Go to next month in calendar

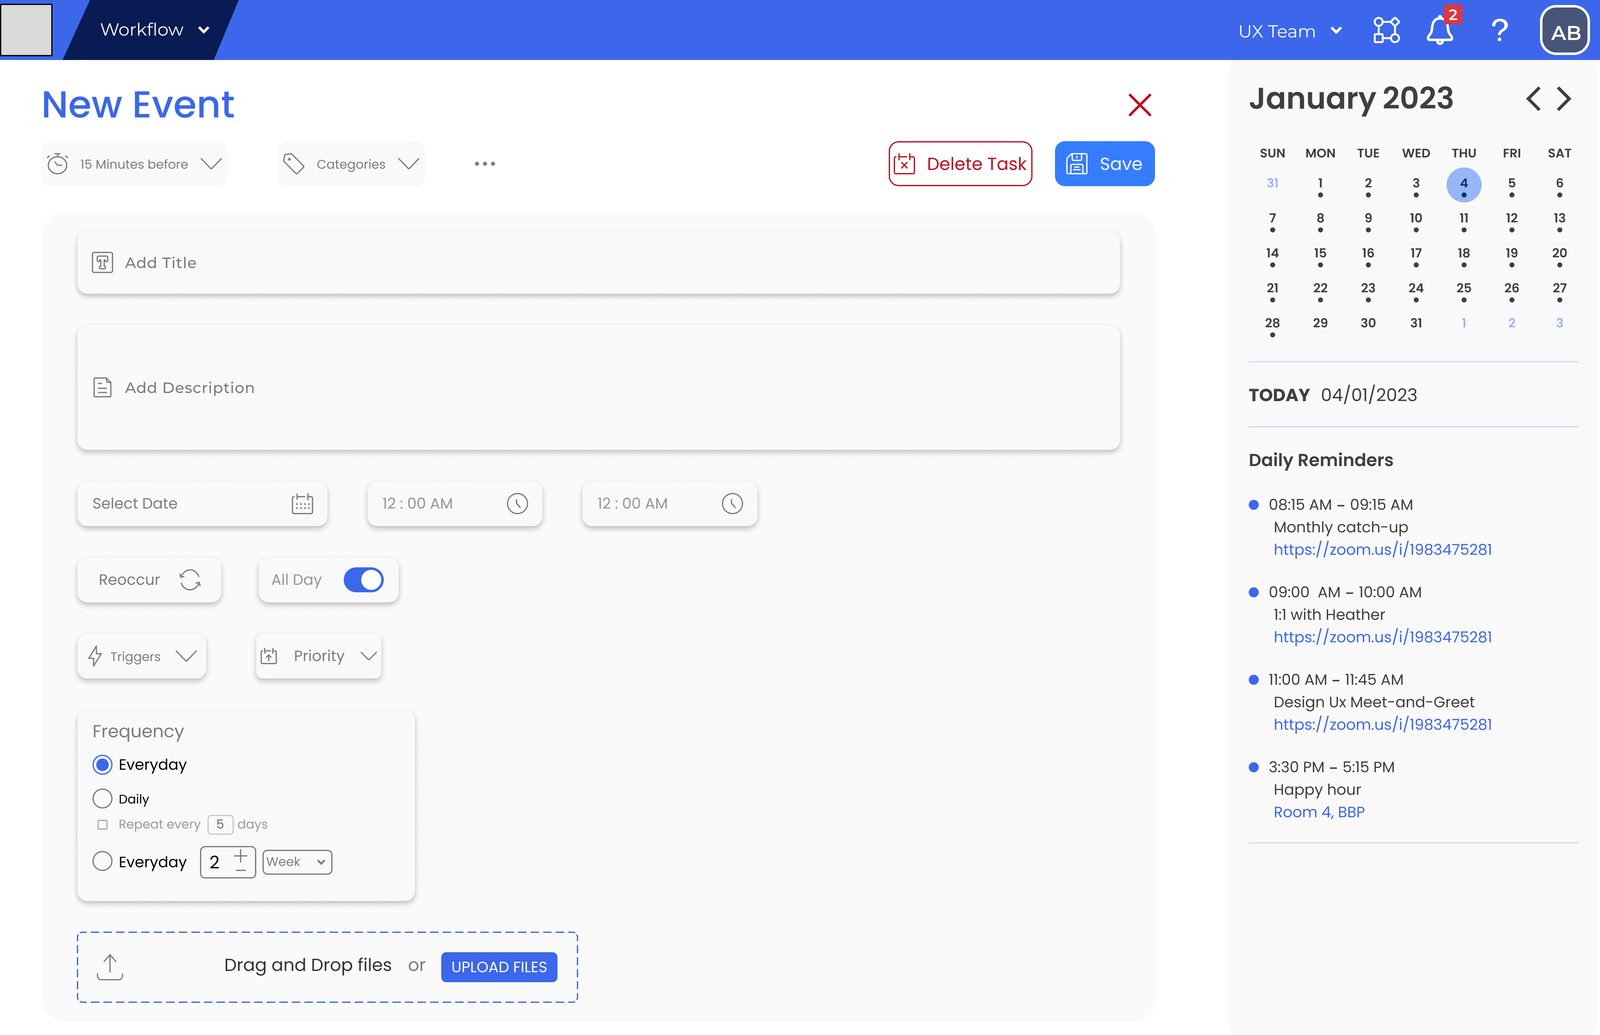click(1564, 99)
